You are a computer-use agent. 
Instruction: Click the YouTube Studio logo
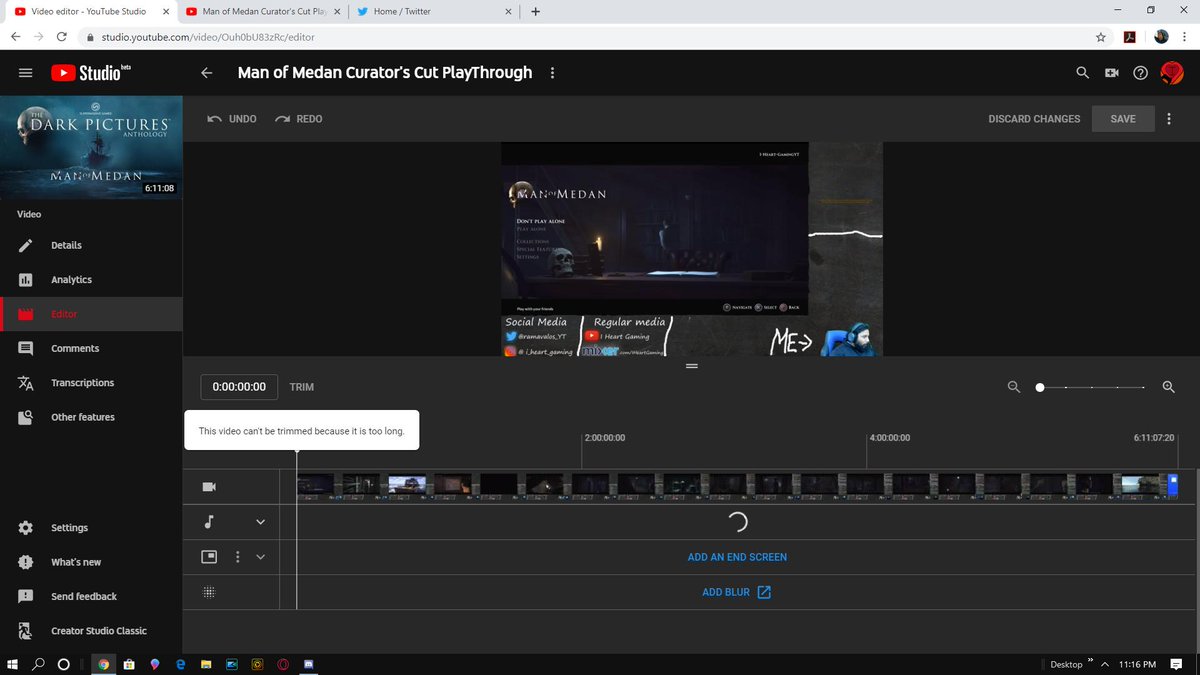coord(91,72)
